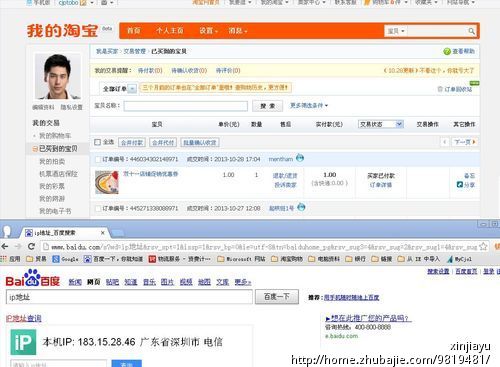Click the 搜索设置 link on Baidu
The height and width of the screenshot is (367, 500).
pos(438,271)
